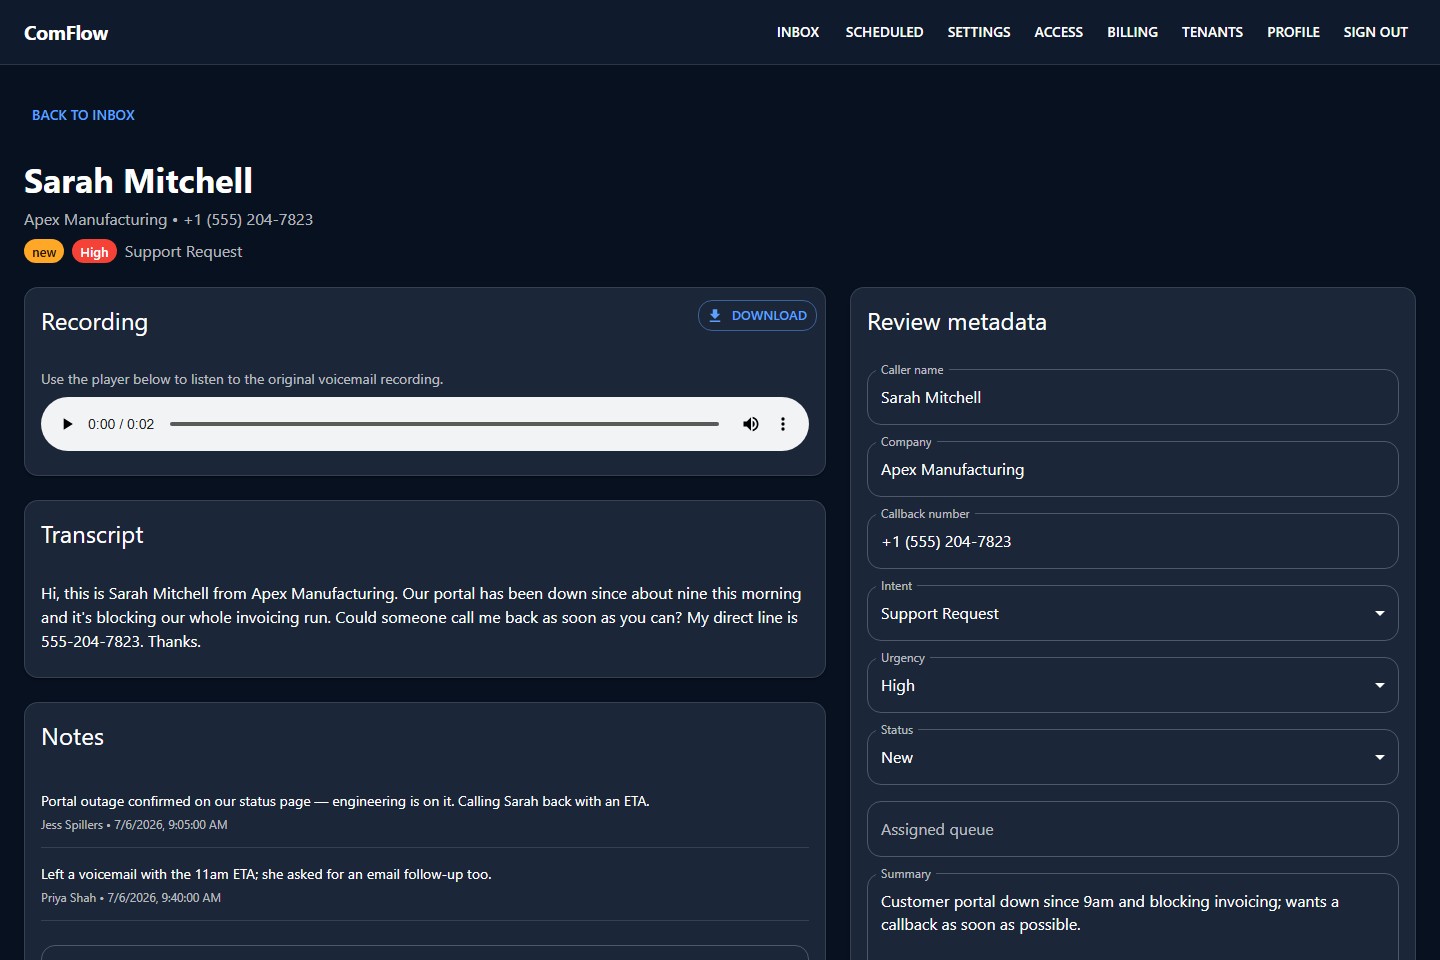Edit the Caller name field
Viewport: 1440px width, 960px height.
(x=1132, y=397)
